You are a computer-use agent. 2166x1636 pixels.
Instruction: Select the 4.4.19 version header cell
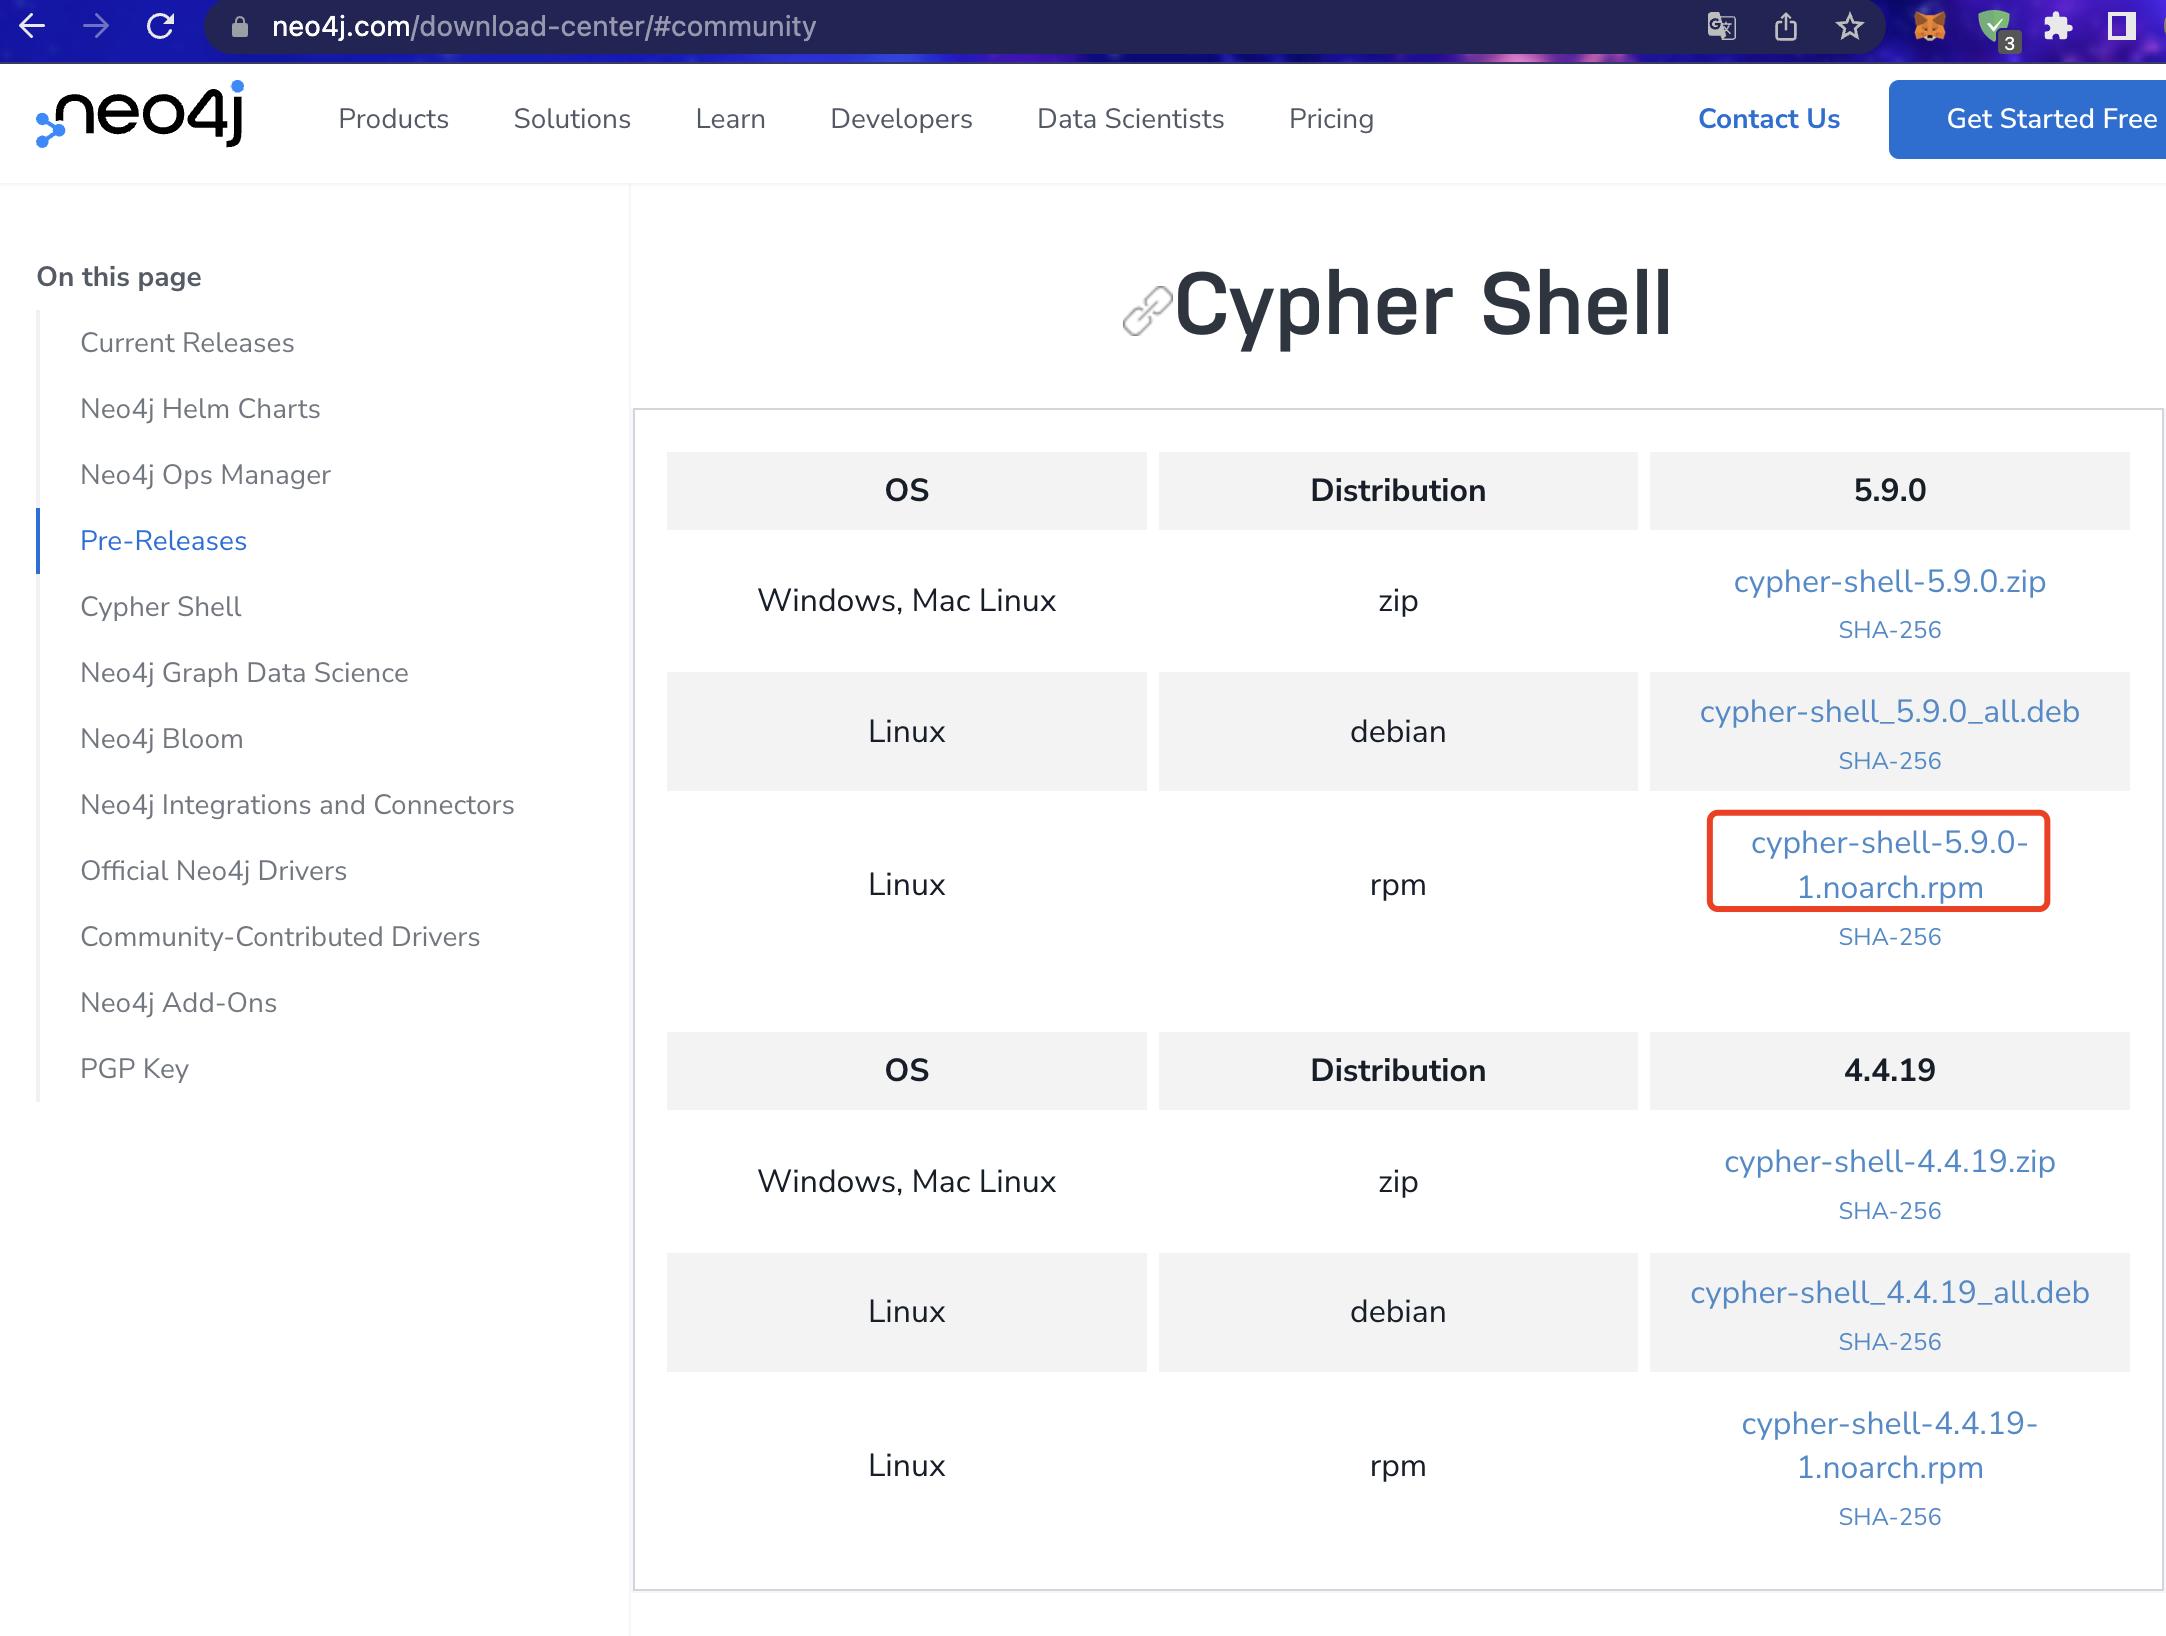coord(1889,1070)
